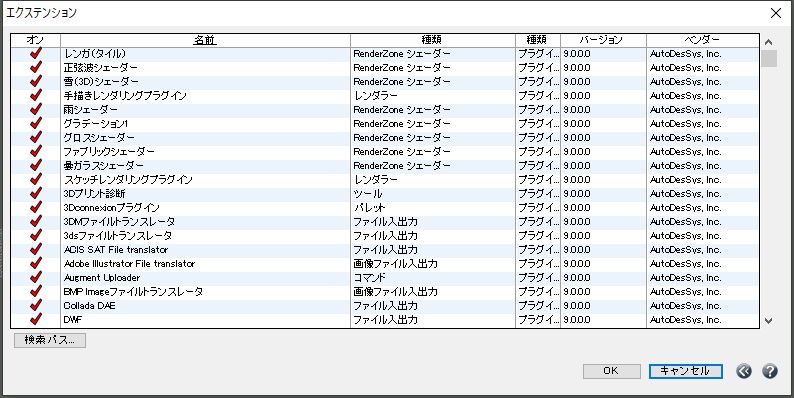Toggle the 3Dプリント診断 checkmark off

pos(35,194)
